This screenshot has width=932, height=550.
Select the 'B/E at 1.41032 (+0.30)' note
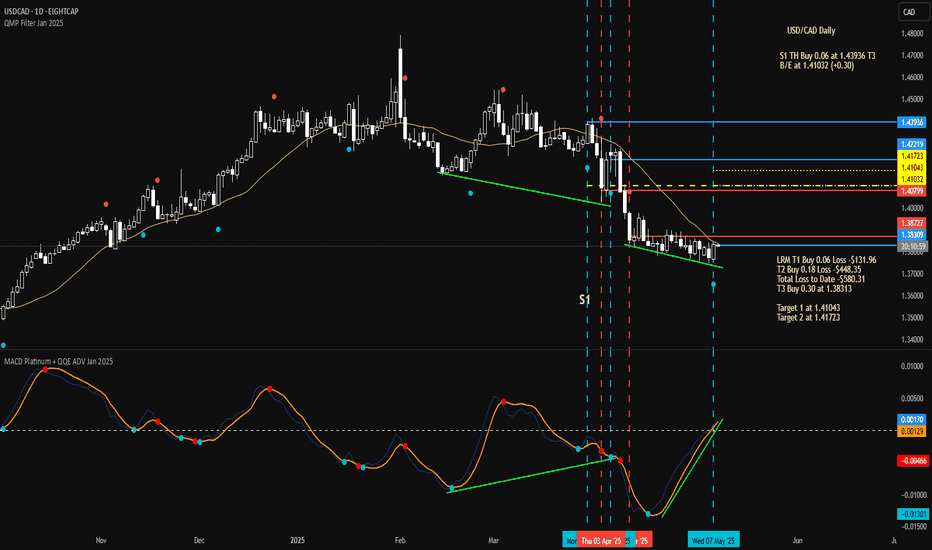click(817, 65)
